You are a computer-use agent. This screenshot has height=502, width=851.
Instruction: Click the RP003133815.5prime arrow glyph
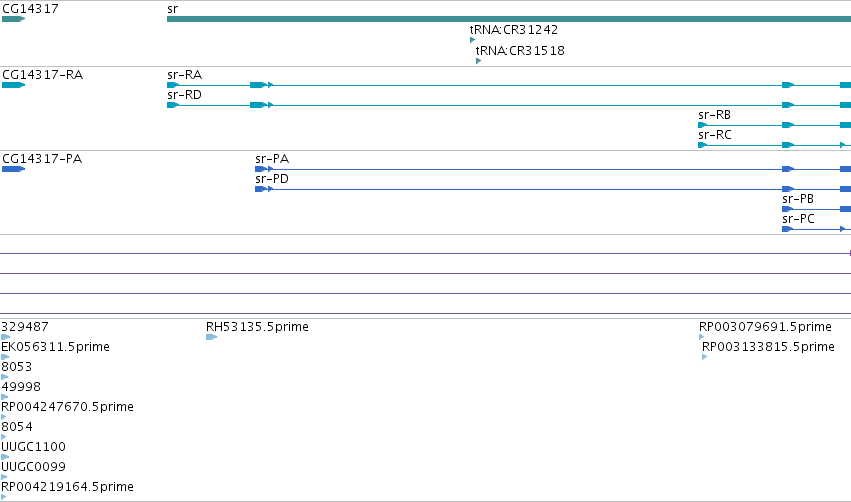click(x=704, y=357)
